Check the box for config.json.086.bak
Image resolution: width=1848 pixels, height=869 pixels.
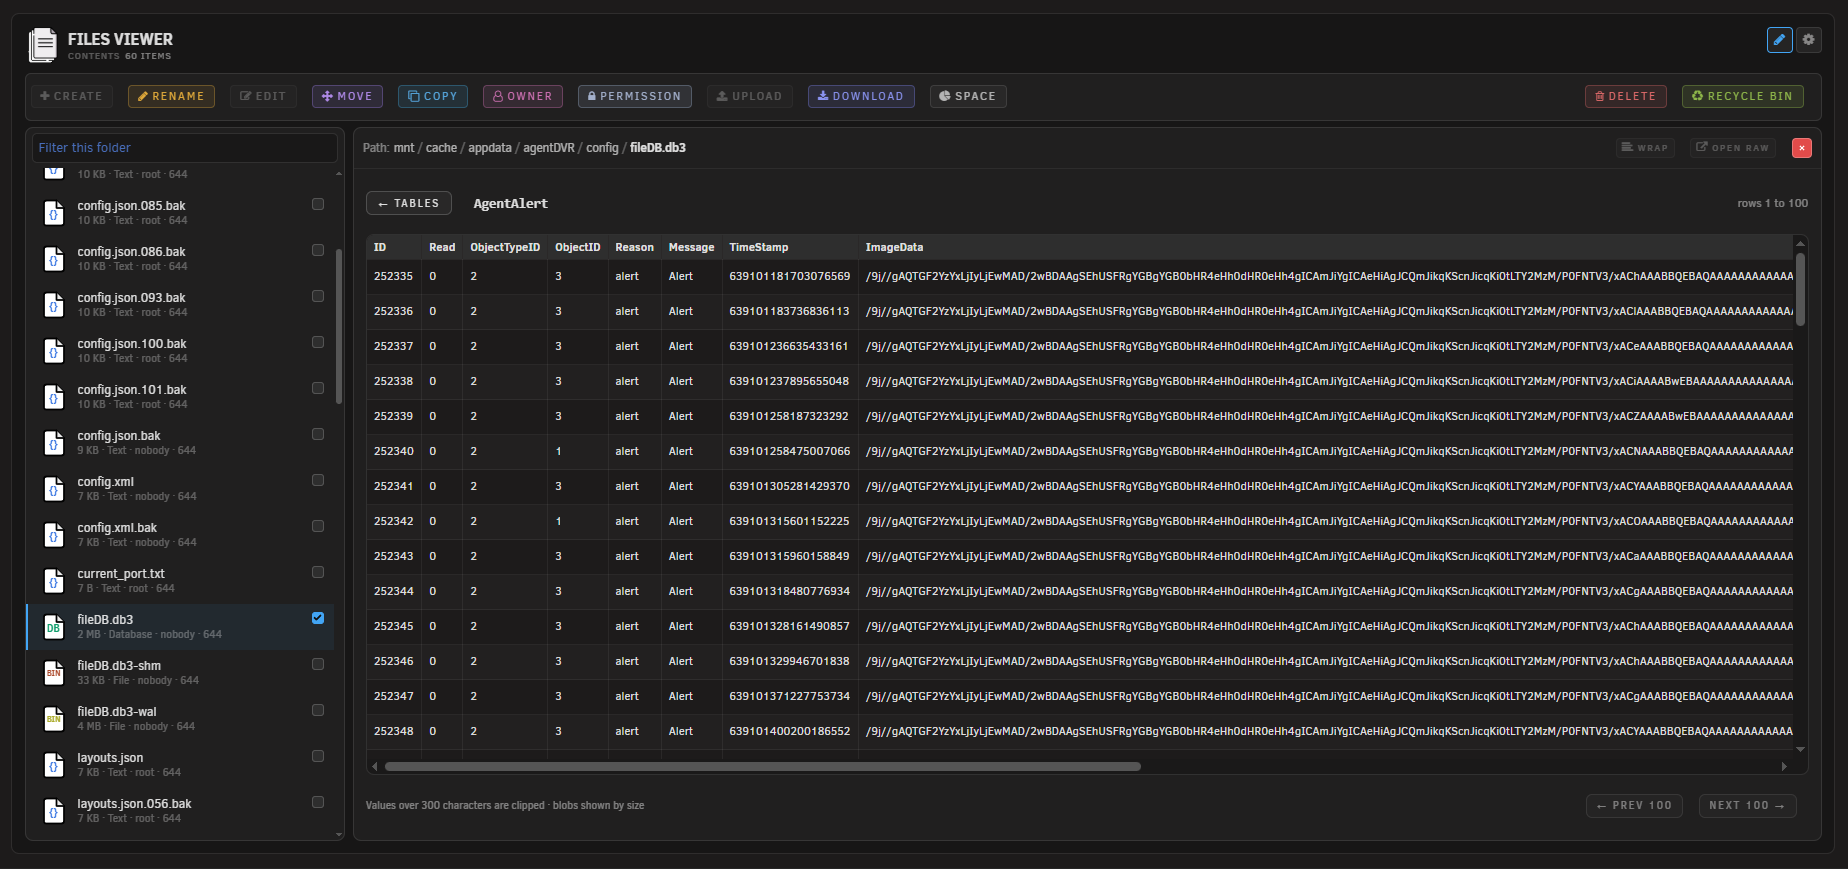pyautogui.click(x=318, y=250)
